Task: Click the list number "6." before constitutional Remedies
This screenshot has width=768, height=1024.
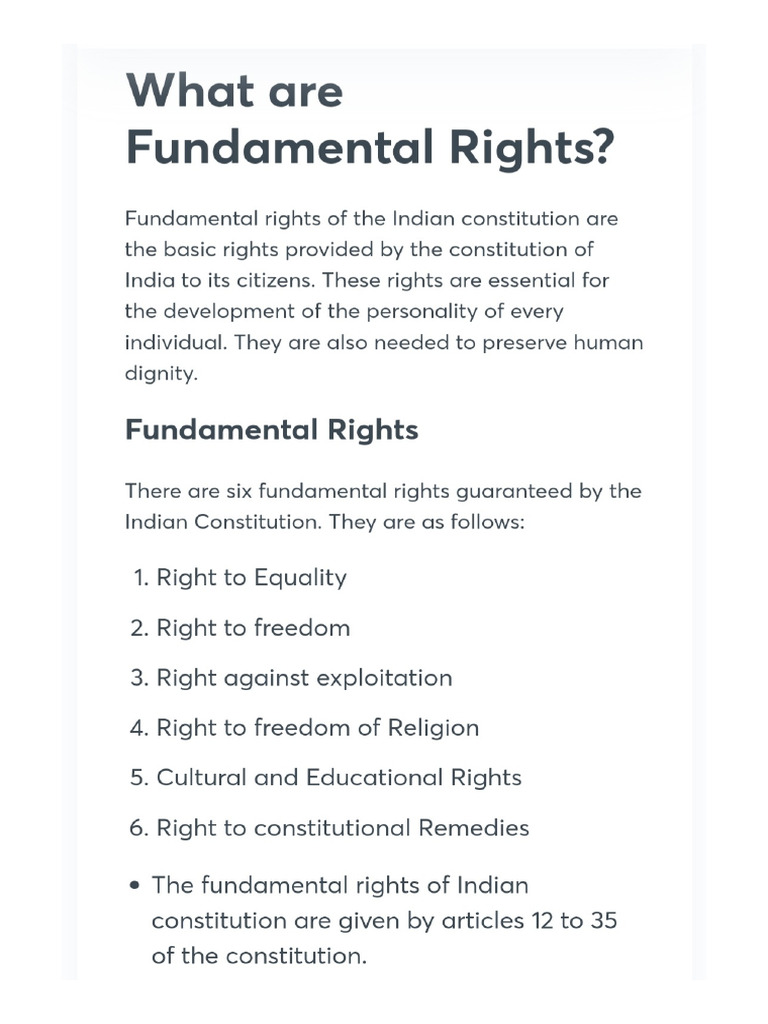Action: pos(140,828)
